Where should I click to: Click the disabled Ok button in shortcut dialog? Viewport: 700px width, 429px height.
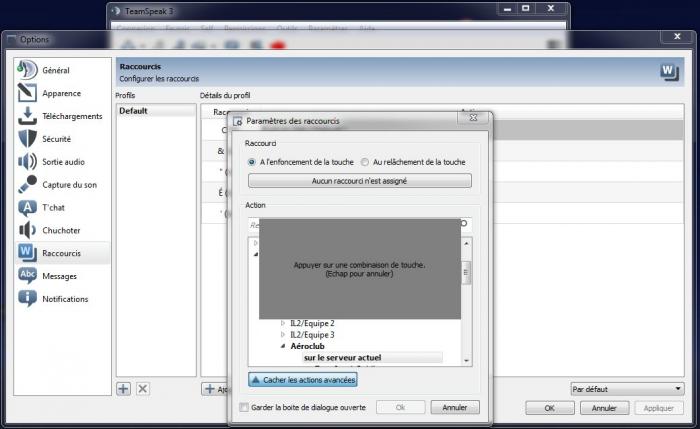400,407
